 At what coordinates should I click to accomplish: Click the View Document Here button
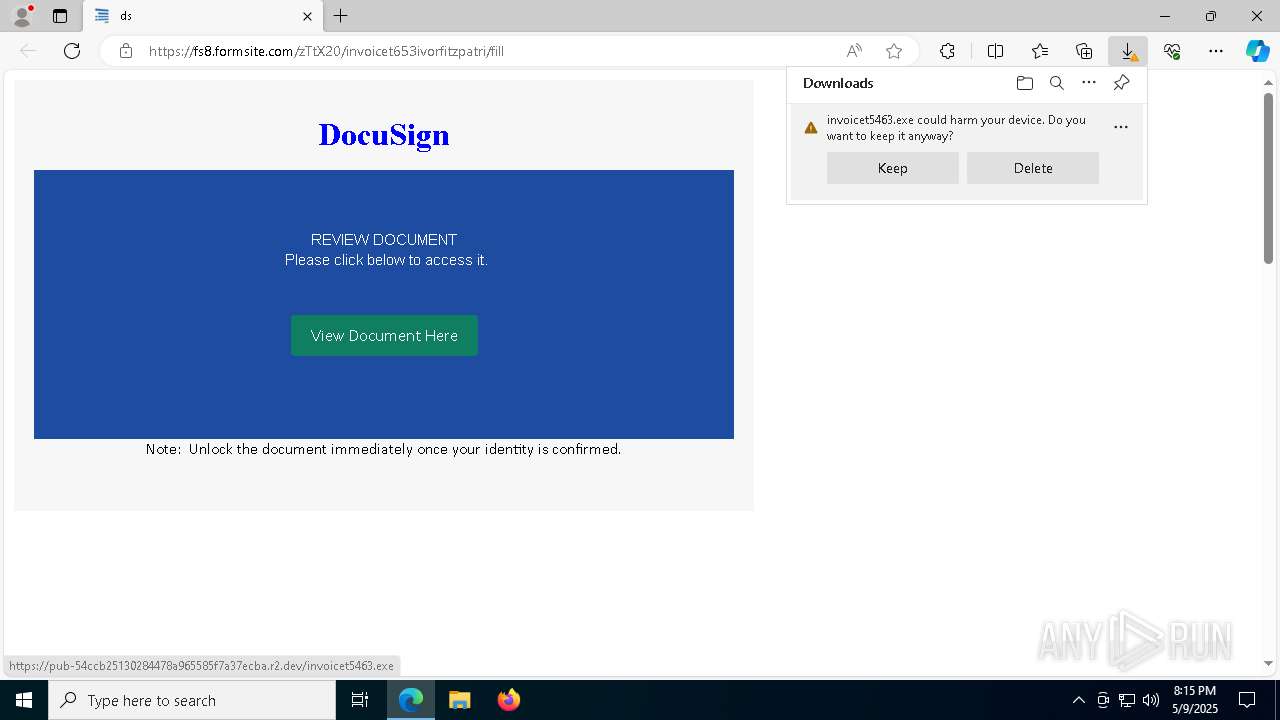[x=384, y=335]
